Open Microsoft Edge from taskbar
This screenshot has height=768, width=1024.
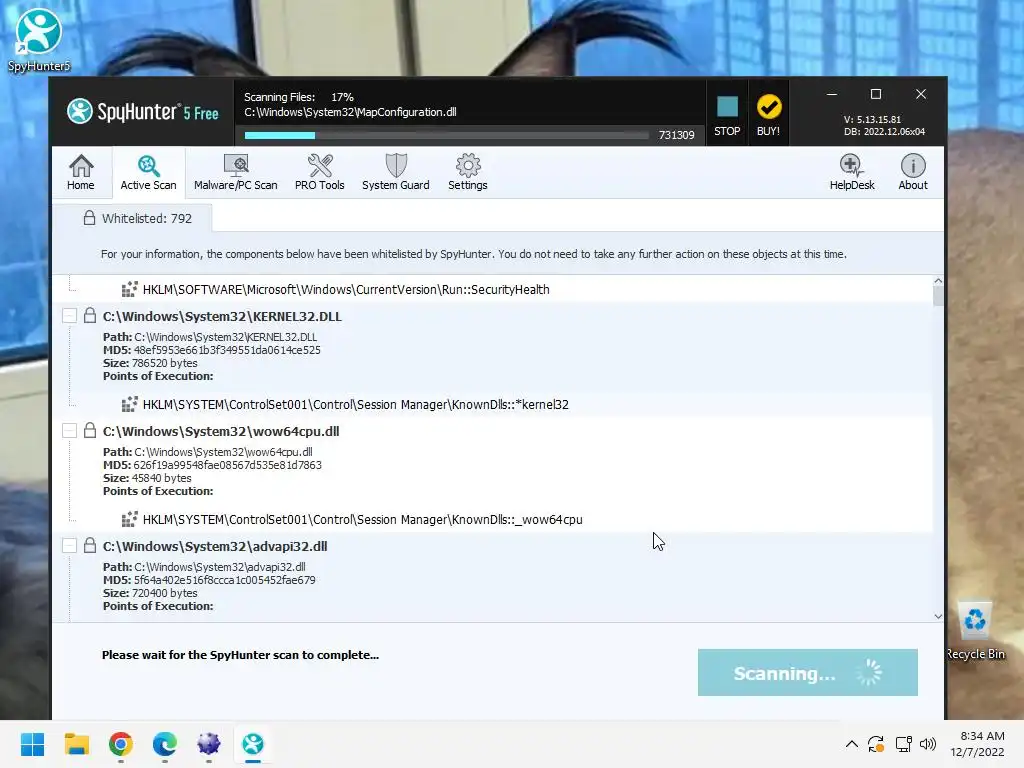(165, 744)
